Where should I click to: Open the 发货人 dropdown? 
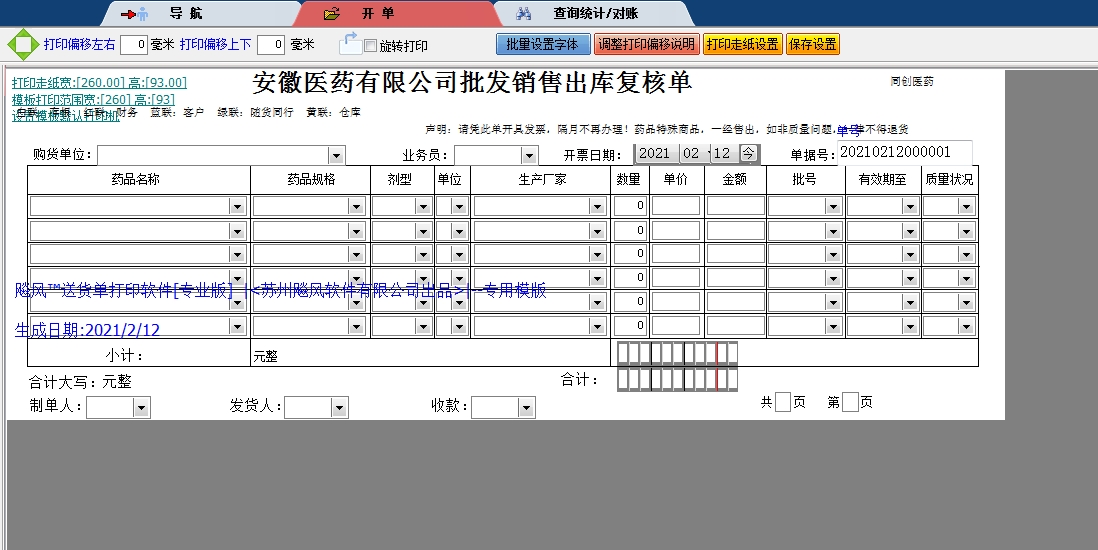click(x=339, y=407)
